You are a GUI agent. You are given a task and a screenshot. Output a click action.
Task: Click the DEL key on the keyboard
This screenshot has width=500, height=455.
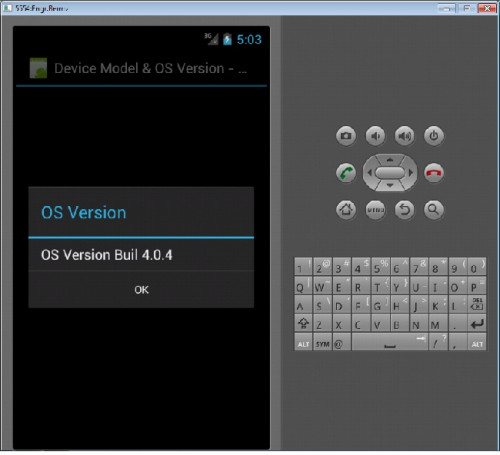click(x=477, y=304)
